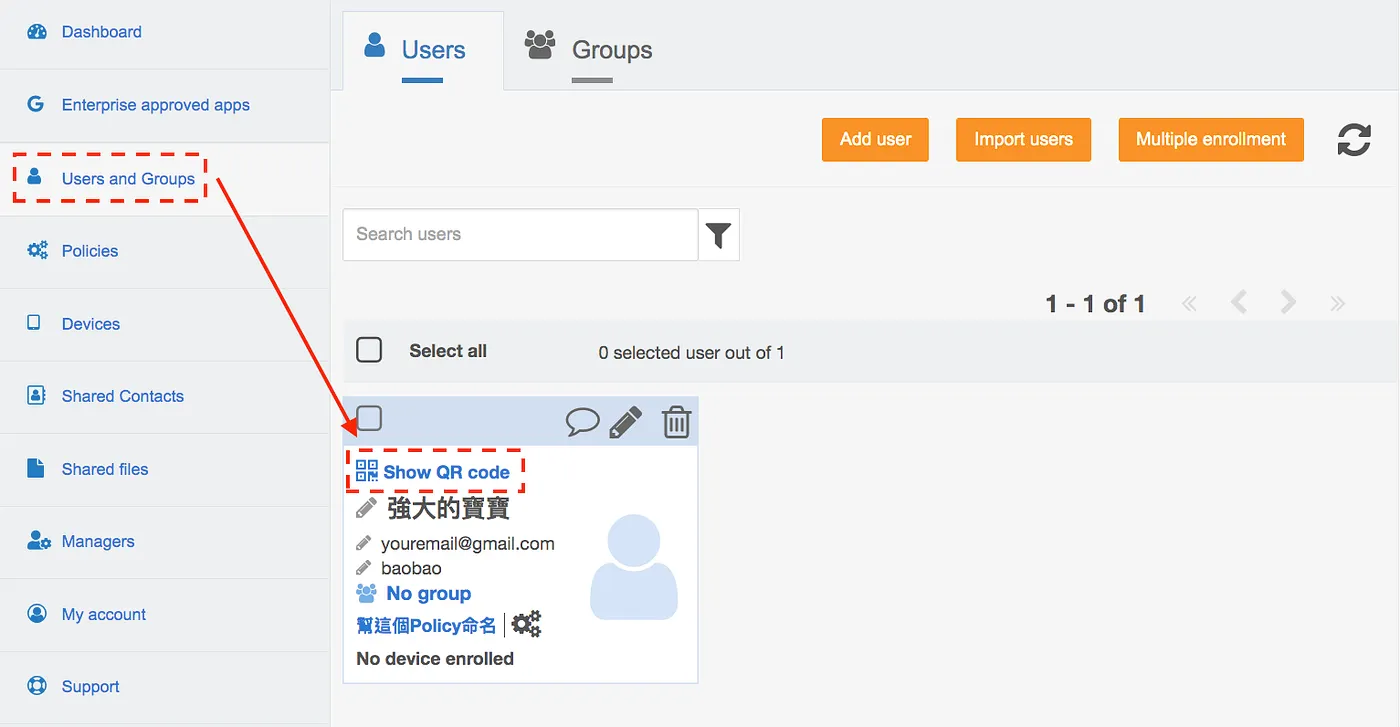This screenshot has width=1400, height=727.
Task: Delete the user with the trash icon
Action: 676,422
